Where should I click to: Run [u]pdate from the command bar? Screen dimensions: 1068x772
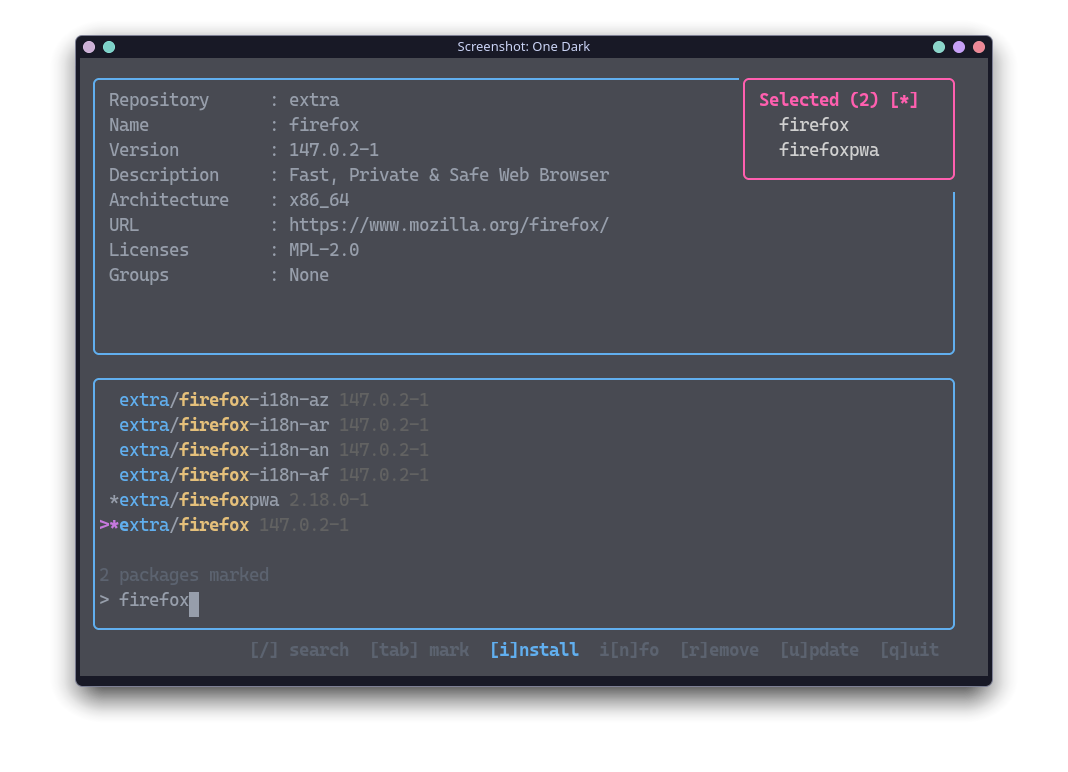tap(819, 649)
